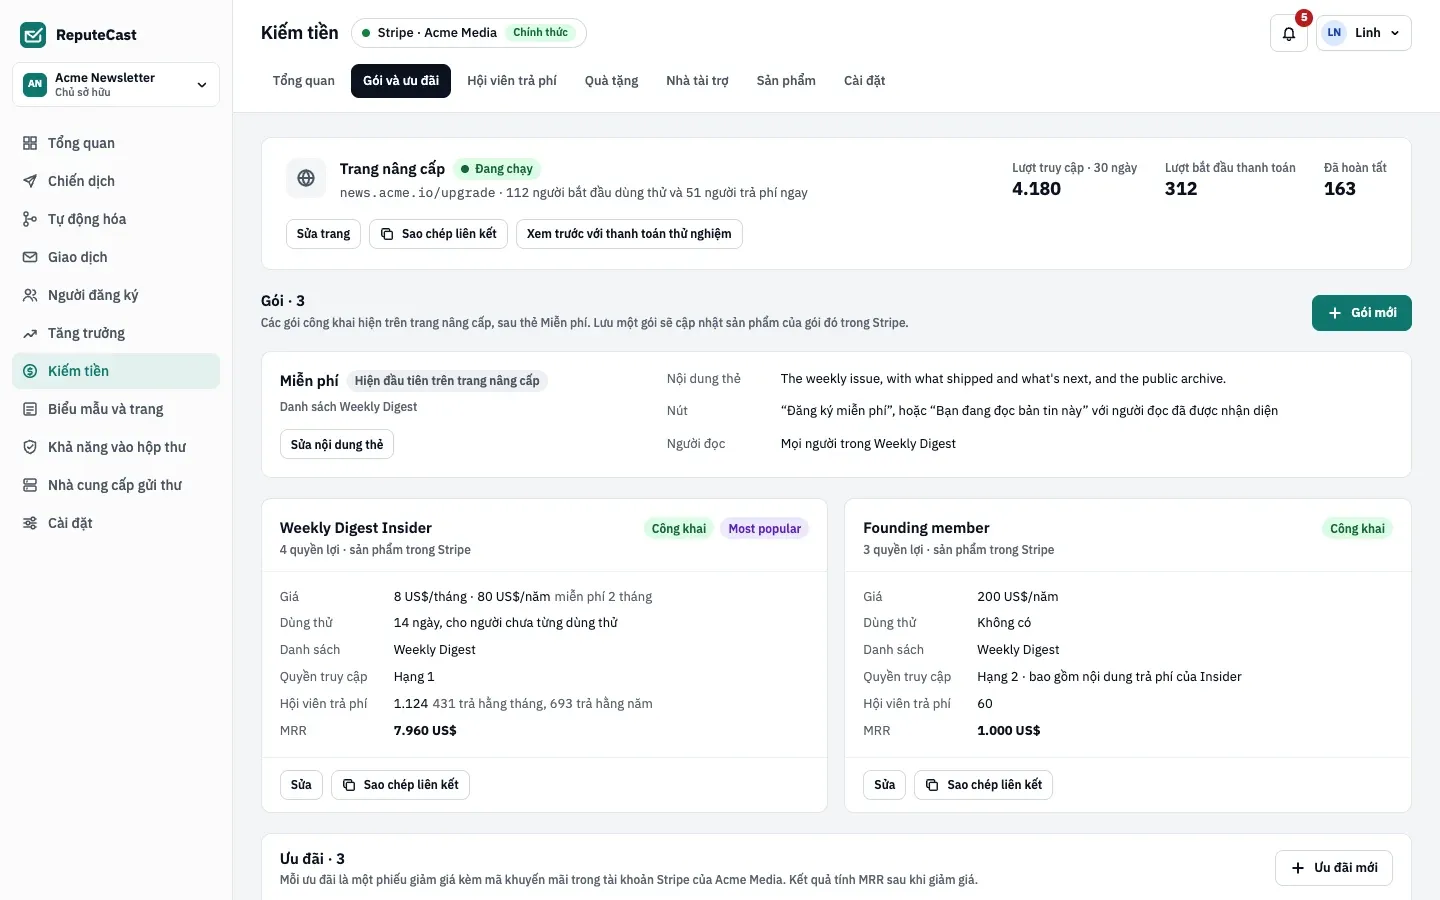The width and height of the screenshot is (1440, 900).
Task: Add a new offer with Ưu đãi mới
Action: pyautogui.click(x=1334, y=868)
